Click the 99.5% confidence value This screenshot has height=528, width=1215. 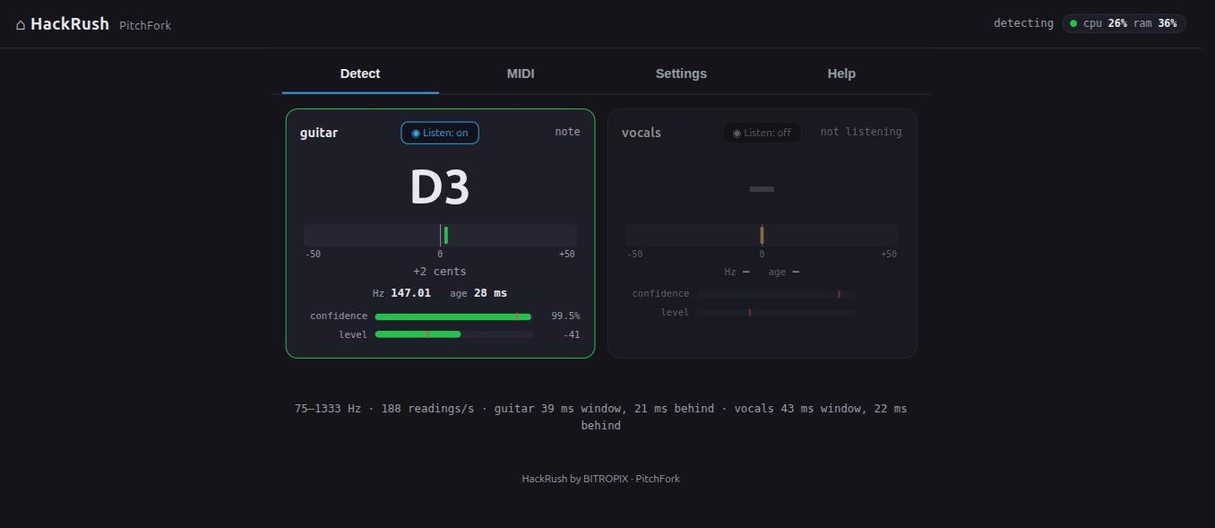(565, 316)
